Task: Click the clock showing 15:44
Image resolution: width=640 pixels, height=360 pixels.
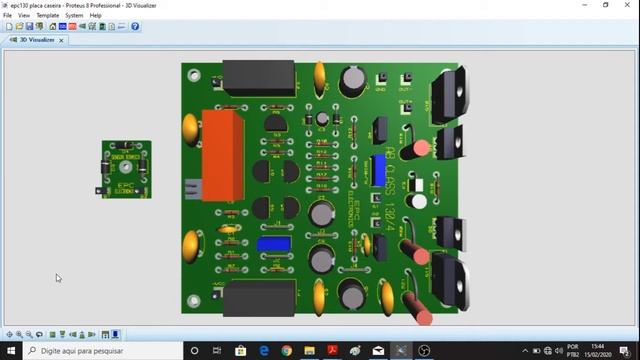Action: pyautogui.click(x=598, y=351)
